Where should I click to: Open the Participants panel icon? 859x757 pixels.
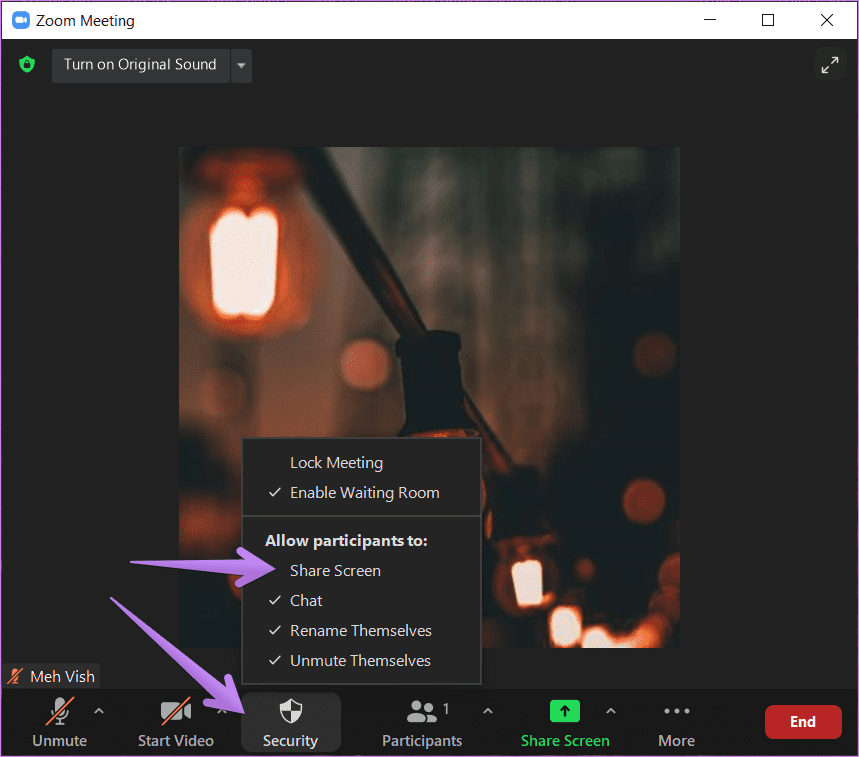tap(421, 712)
